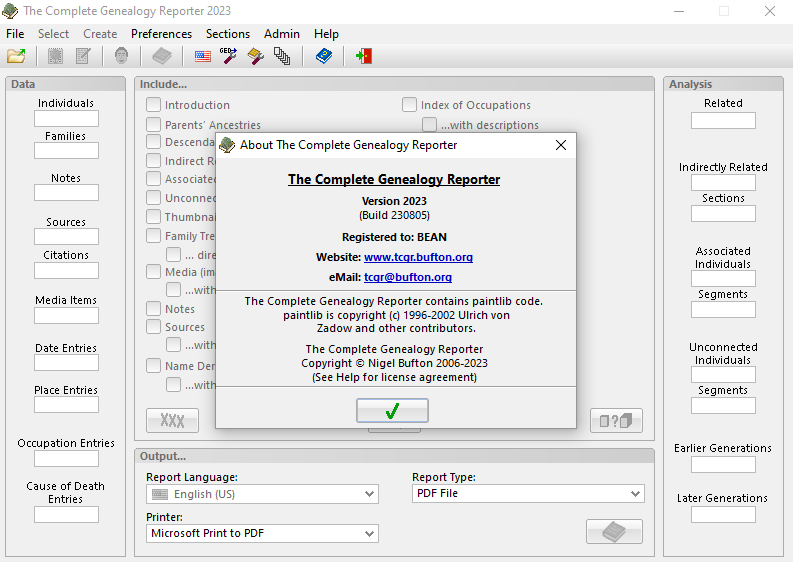
Task: Click the grayed person face toolbar icon
Action: (x=121, y=56)
